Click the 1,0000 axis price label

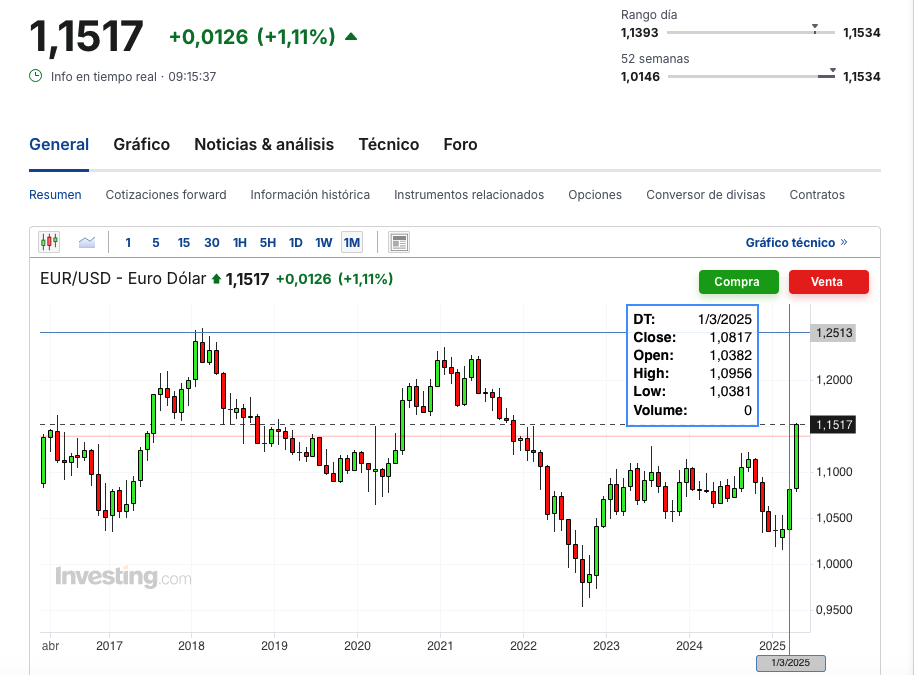[x=834, y=564]
